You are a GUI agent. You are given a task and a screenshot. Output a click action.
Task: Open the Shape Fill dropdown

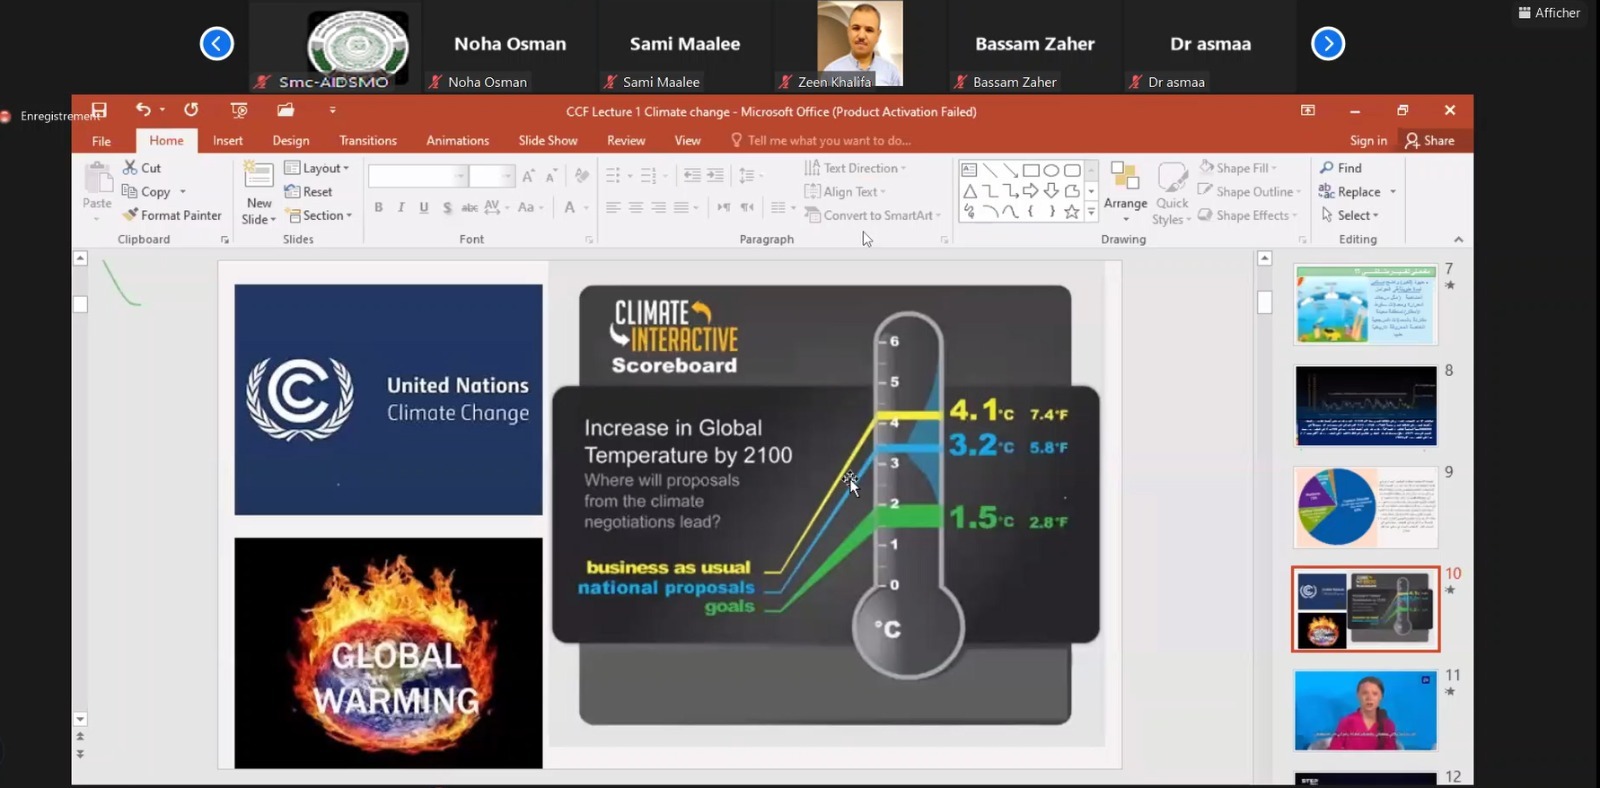click(1238, 168)
